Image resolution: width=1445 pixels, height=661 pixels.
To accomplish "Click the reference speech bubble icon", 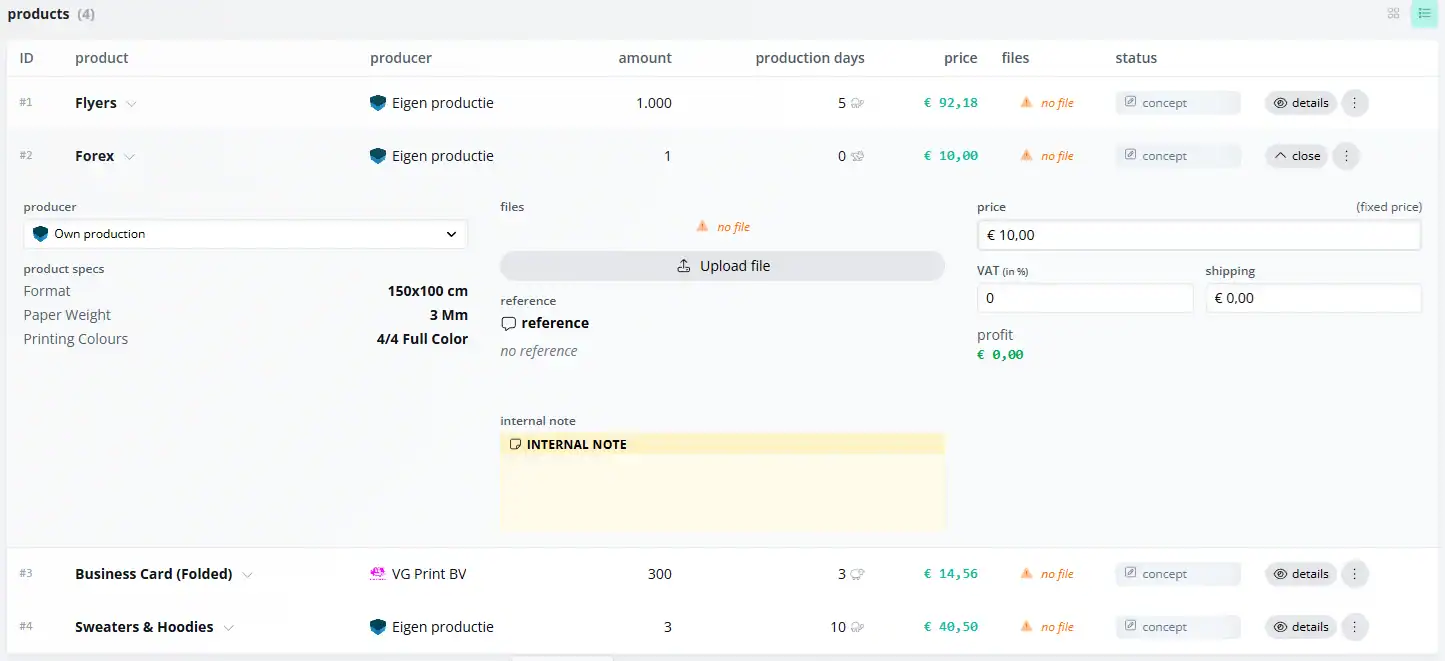I will click(509, 324).
